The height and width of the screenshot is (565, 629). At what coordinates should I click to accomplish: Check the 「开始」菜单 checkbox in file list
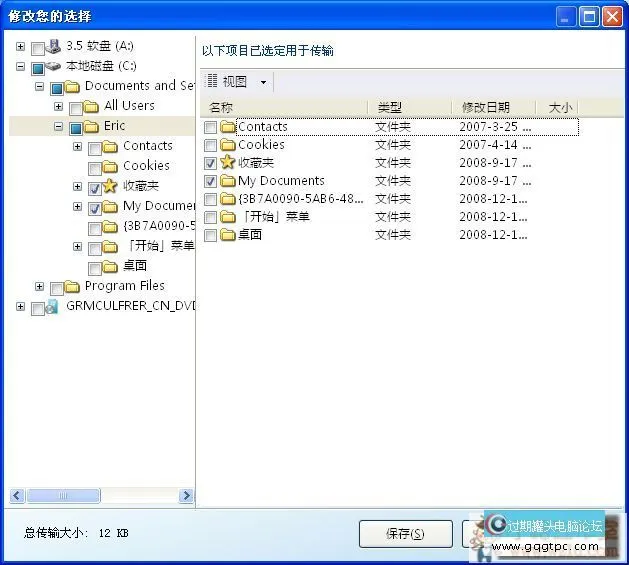(x=211, y=217)
